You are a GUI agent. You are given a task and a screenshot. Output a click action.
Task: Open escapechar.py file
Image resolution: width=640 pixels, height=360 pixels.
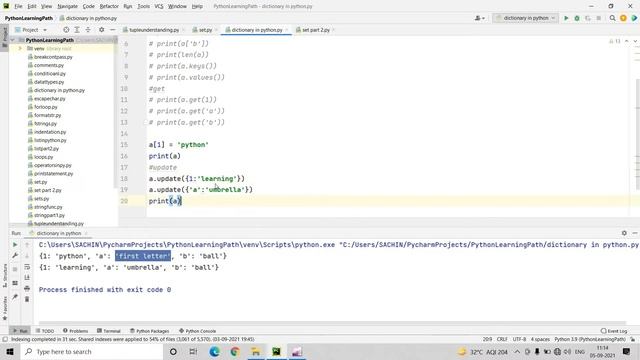pyautogui.click(x=49, y=98)
